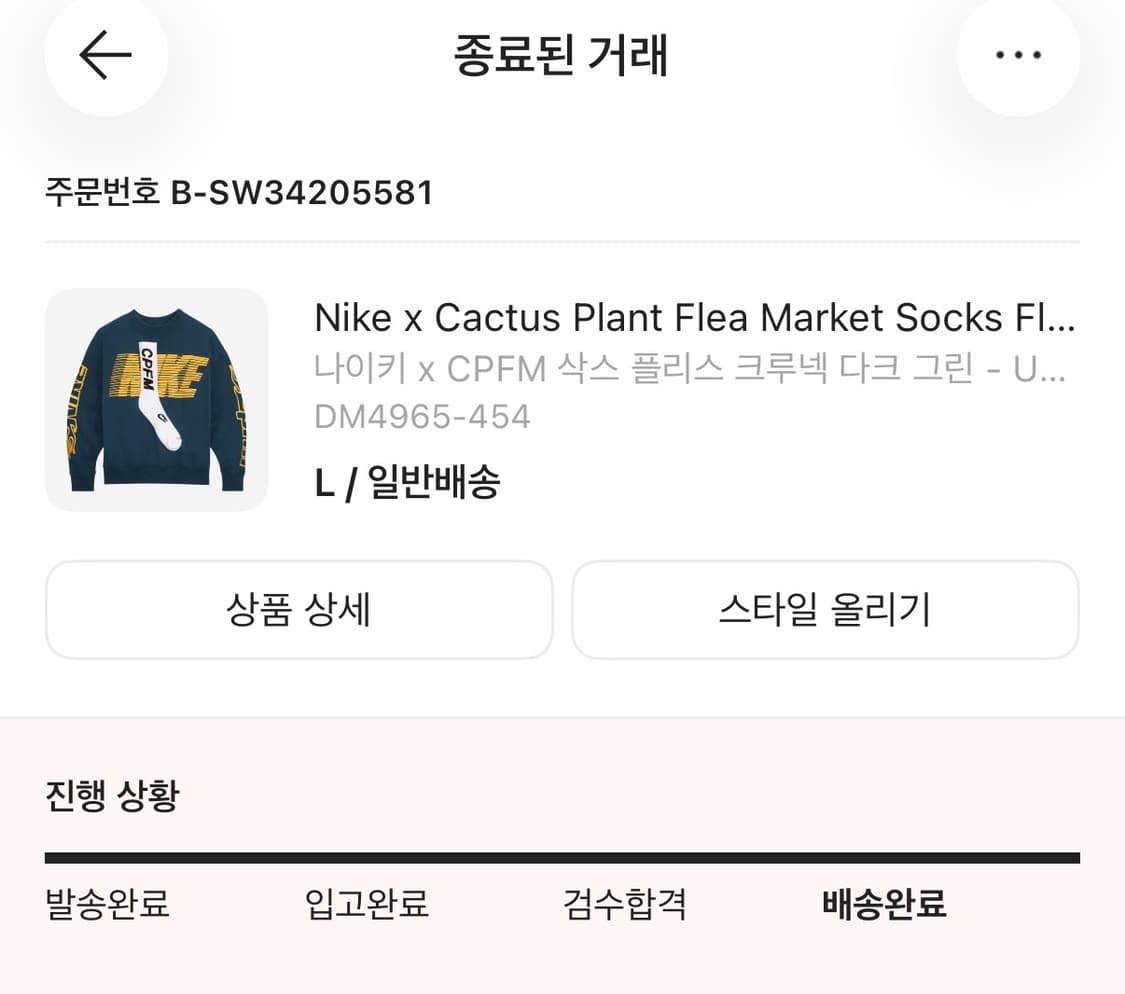Tap 스타일 올리기 to upload a style

pyautogui.click(x=826, y=610)
